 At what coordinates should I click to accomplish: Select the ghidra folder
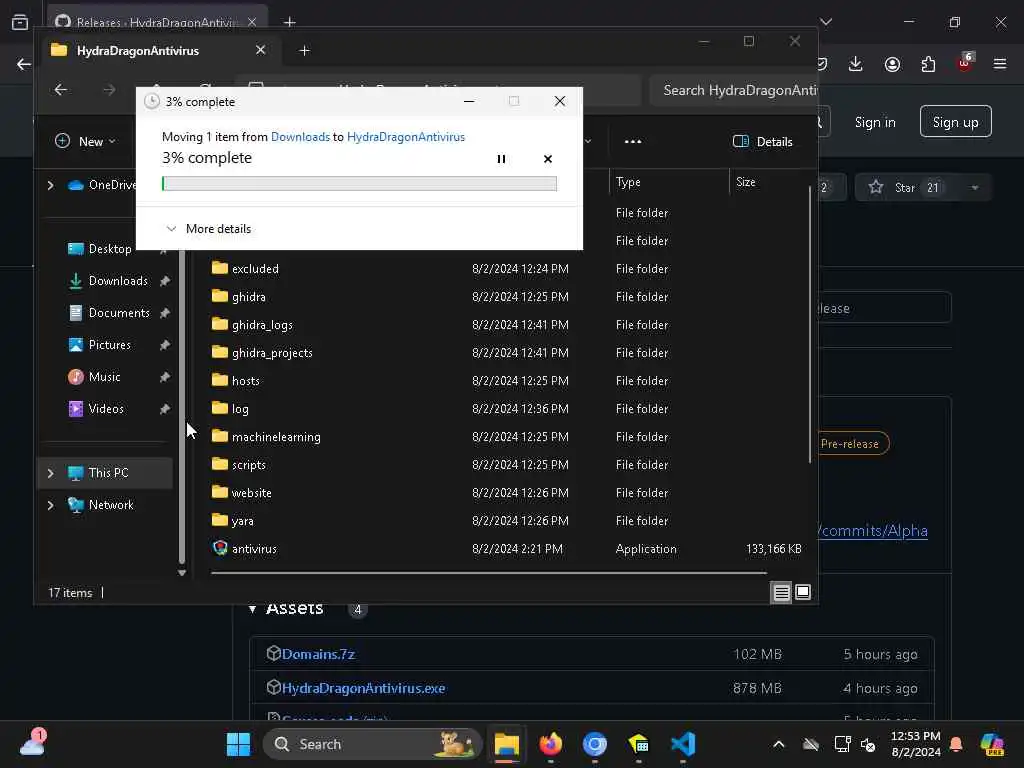[x=238, y=296]
